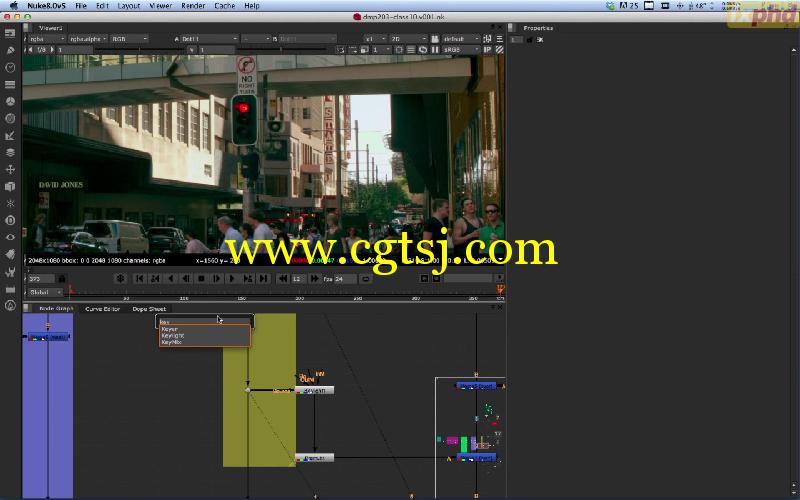Step back one frame
Viewport: 800px width, 500px height.
click(x=186, y=279)
